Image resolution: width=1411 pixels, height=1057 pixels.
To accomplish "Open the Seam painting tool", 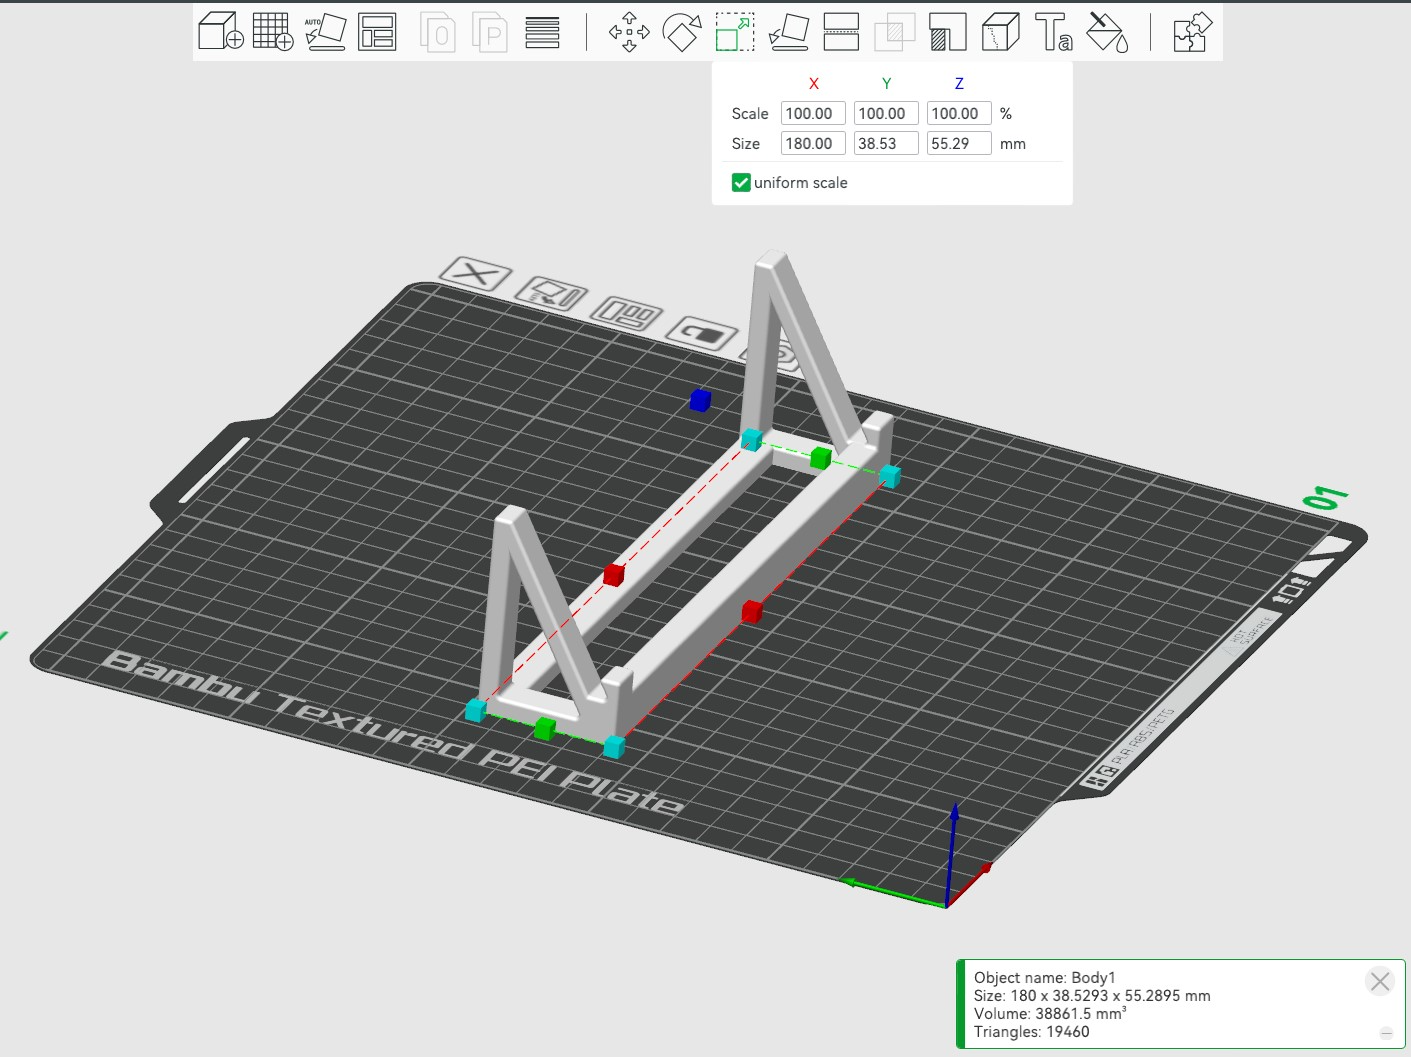I will (1000, 31).
